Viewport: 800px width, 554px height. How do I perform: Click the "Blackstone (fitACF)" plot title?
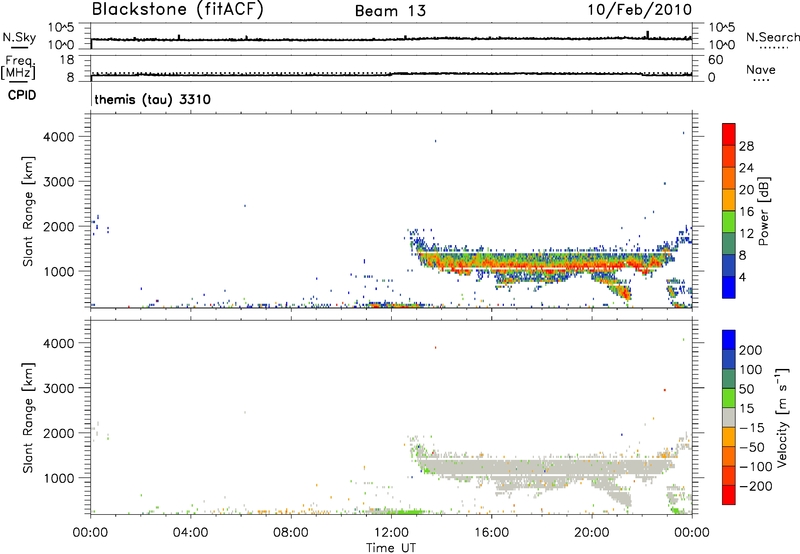point(177,9)
